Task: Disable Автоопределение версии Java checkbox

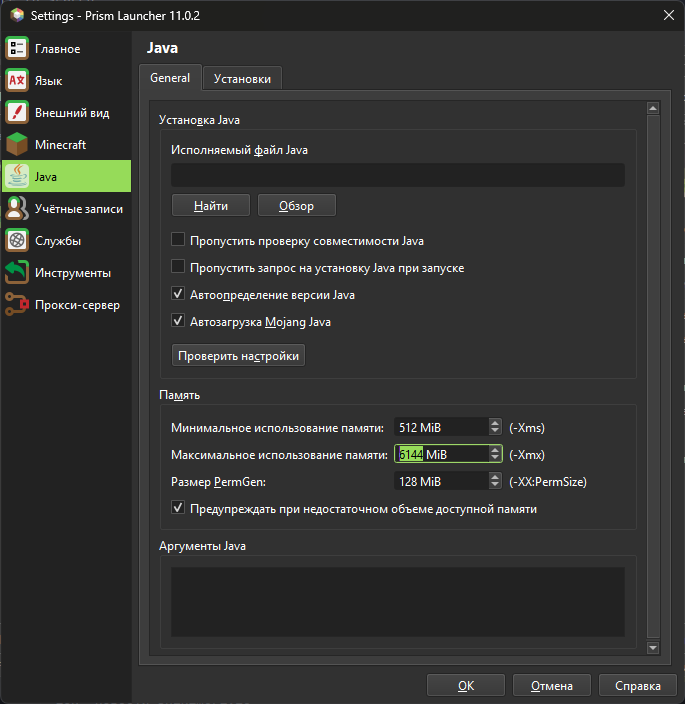Action: 178,294
